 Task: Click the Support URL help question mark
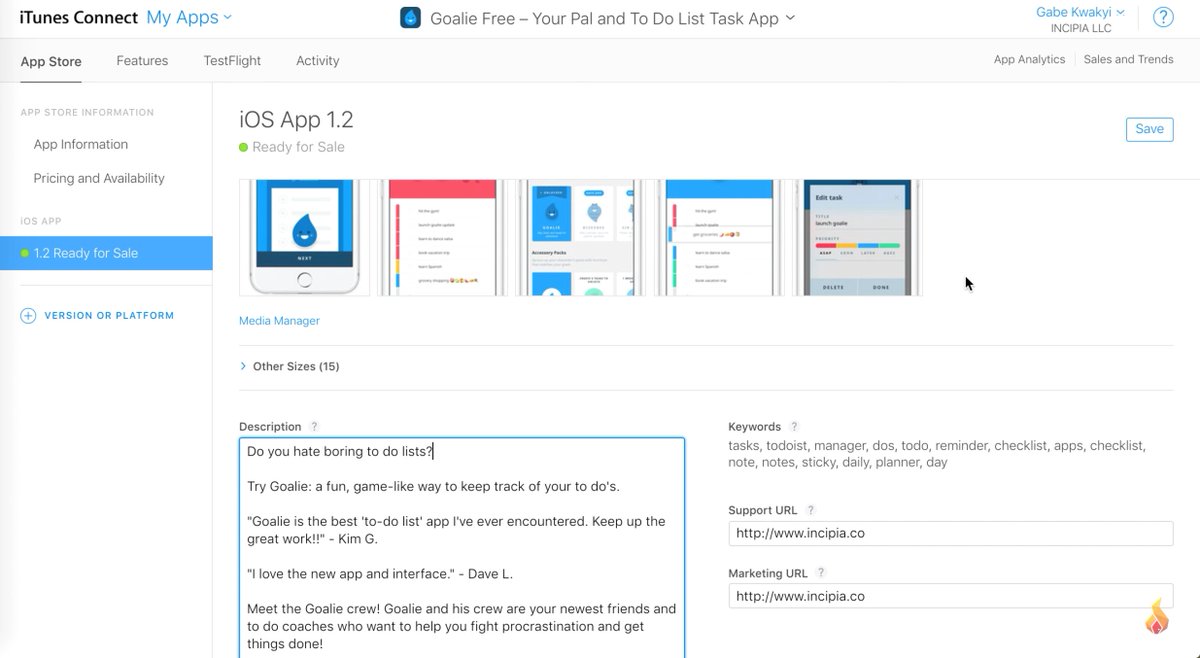pos(811,510)
